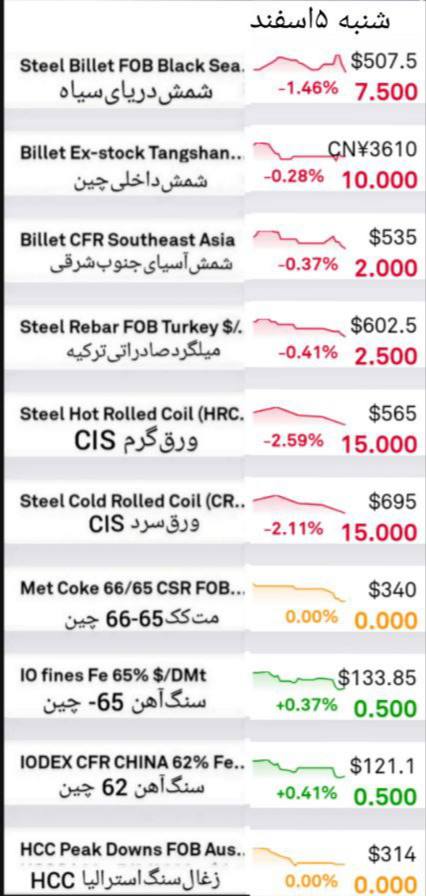Viewport: 426px width, 896px height.
Task: Select the CN¥3610 price
Action: coord(372,150)
